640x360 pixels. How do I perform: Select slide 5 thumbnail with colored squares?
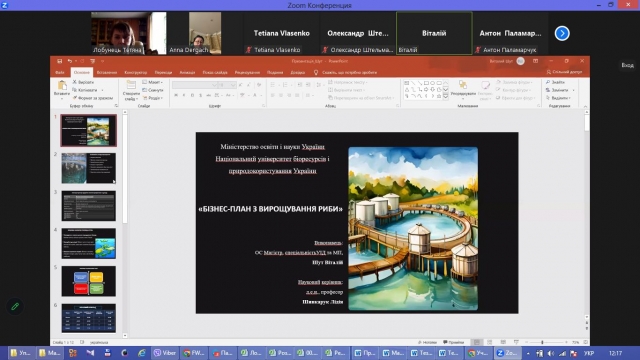point(89,281)
